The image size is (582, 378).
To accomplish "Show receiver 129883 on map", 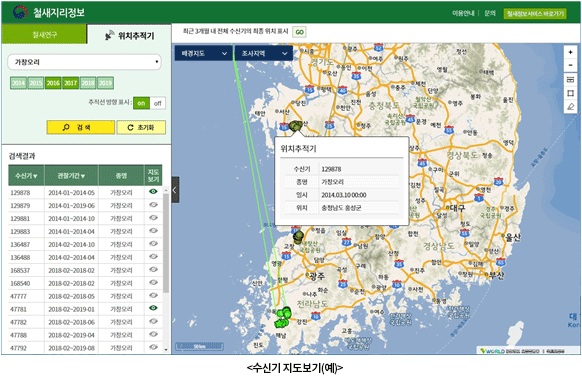I will pos(153,231).
